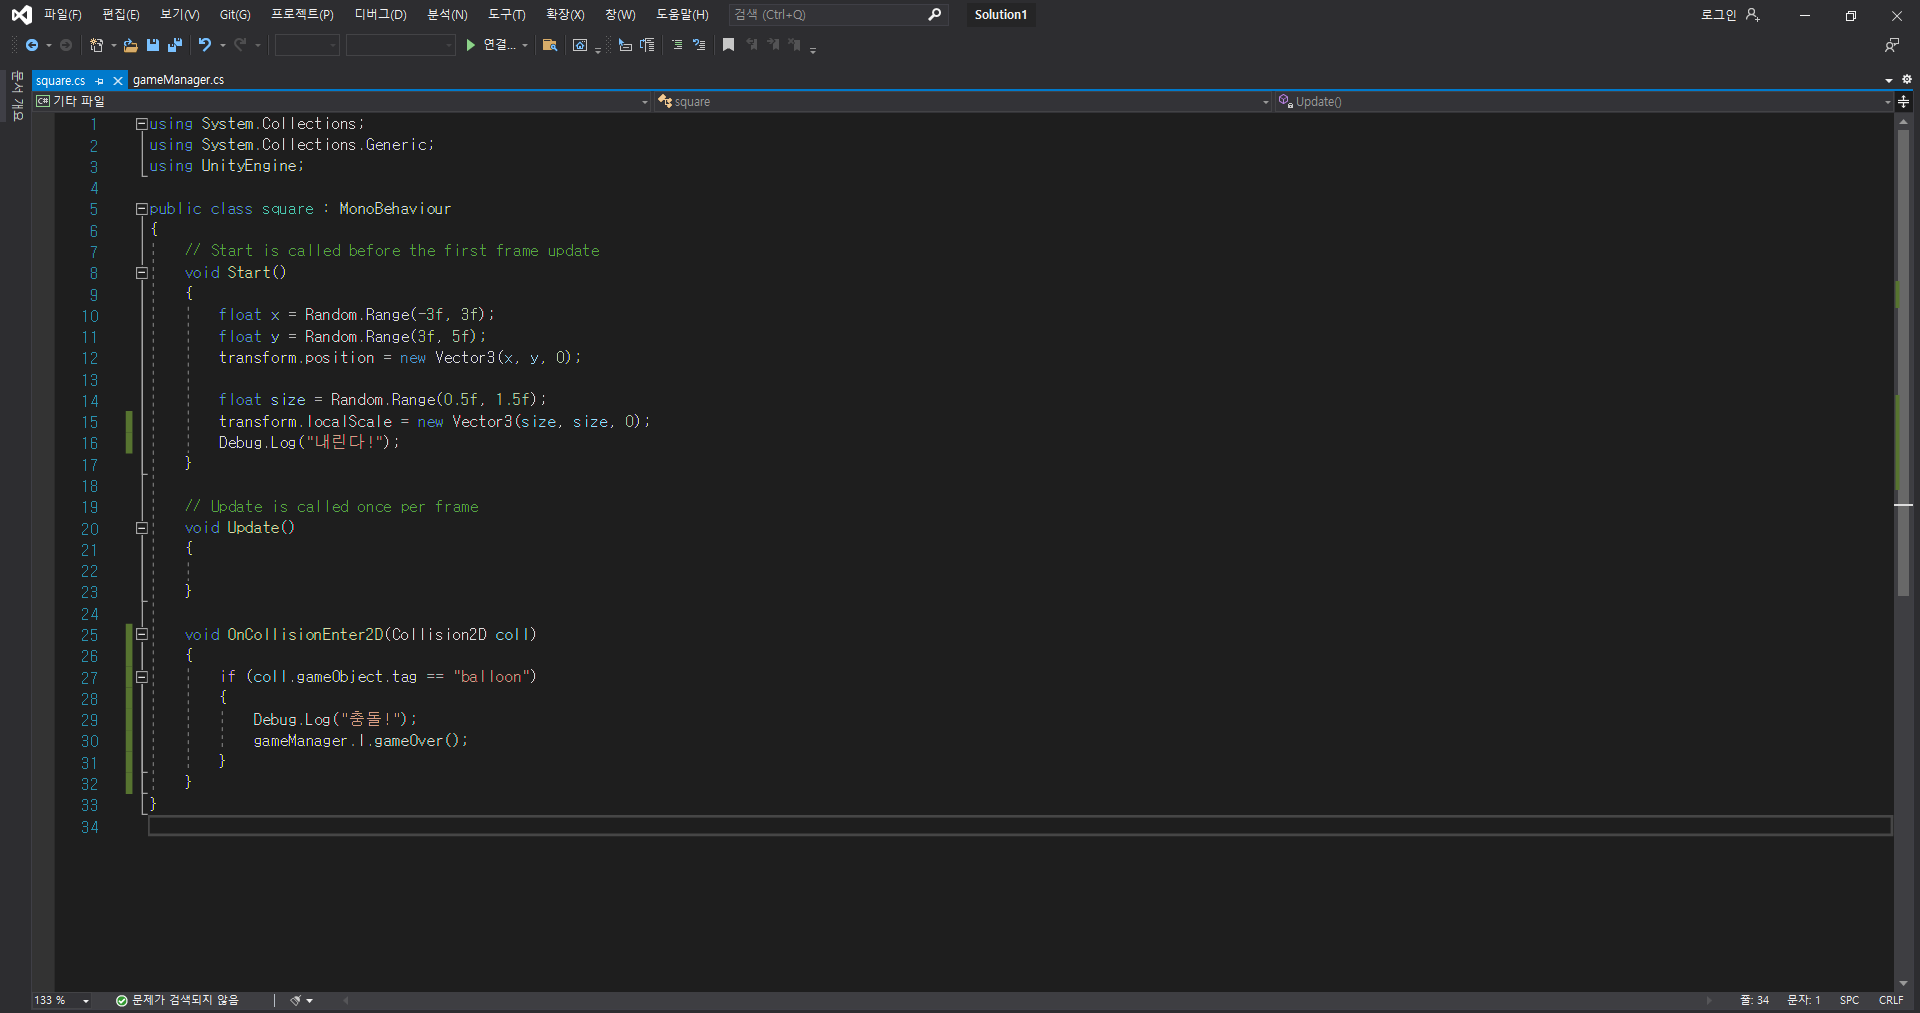Collapse the if balloon block
This screenshot has height=1013, width=1920.
[x=141, y=677]
